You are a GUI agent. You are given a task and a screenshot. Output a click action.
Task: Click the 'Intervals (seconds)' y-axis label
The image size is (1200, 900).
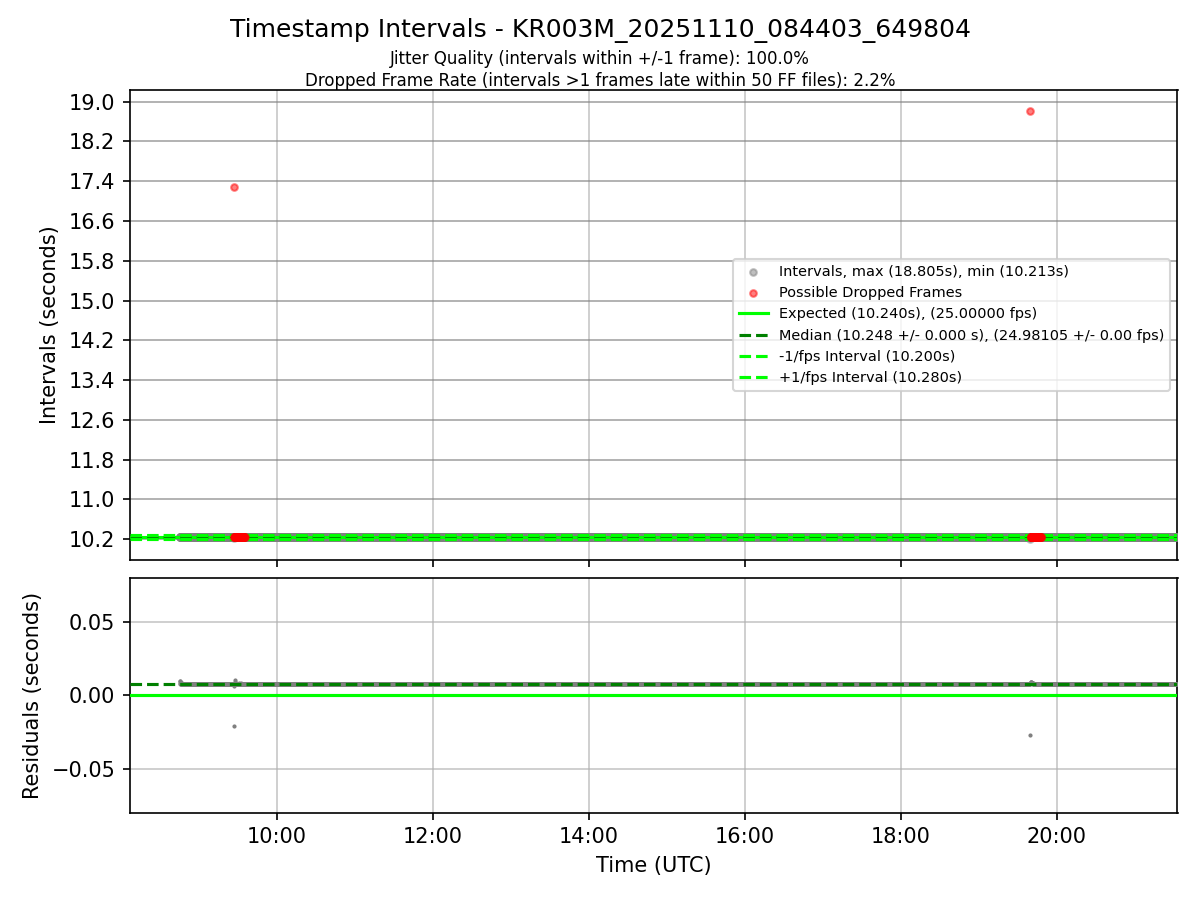tap(49, 325)
